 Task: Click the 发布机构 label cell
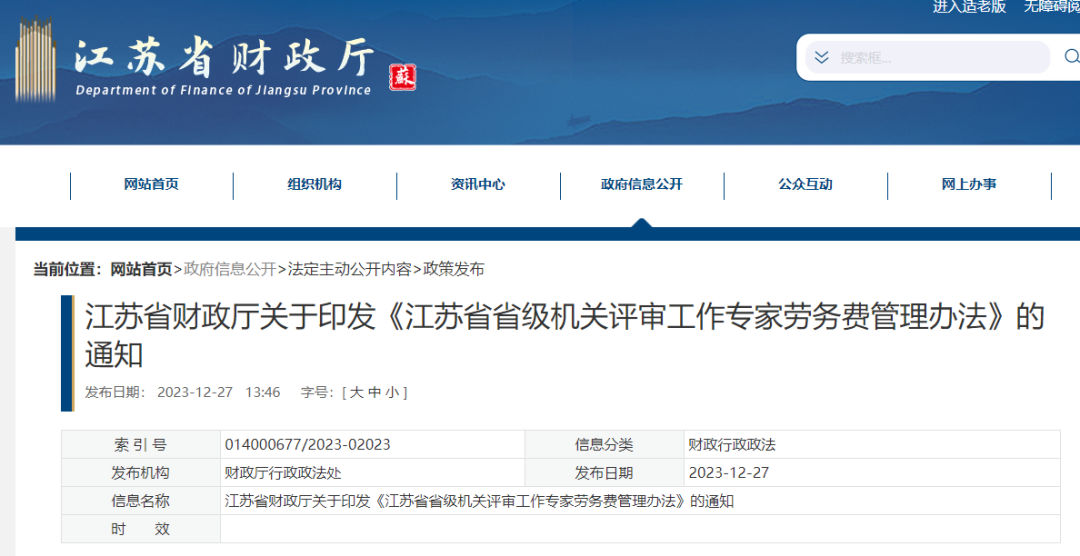(x=141, y=473)
